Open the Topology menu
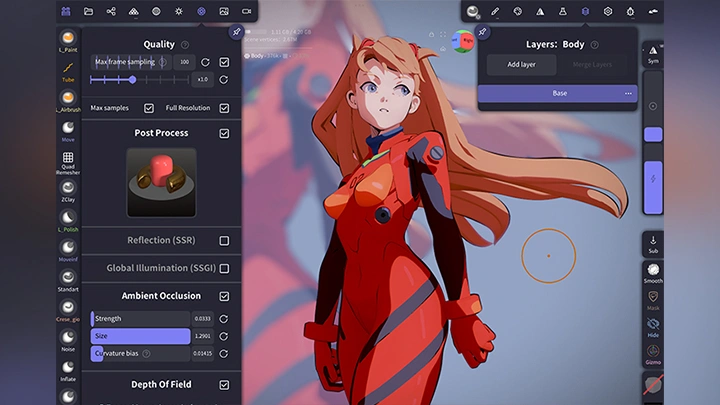This screenshot has width=720, height=405. 134,11
